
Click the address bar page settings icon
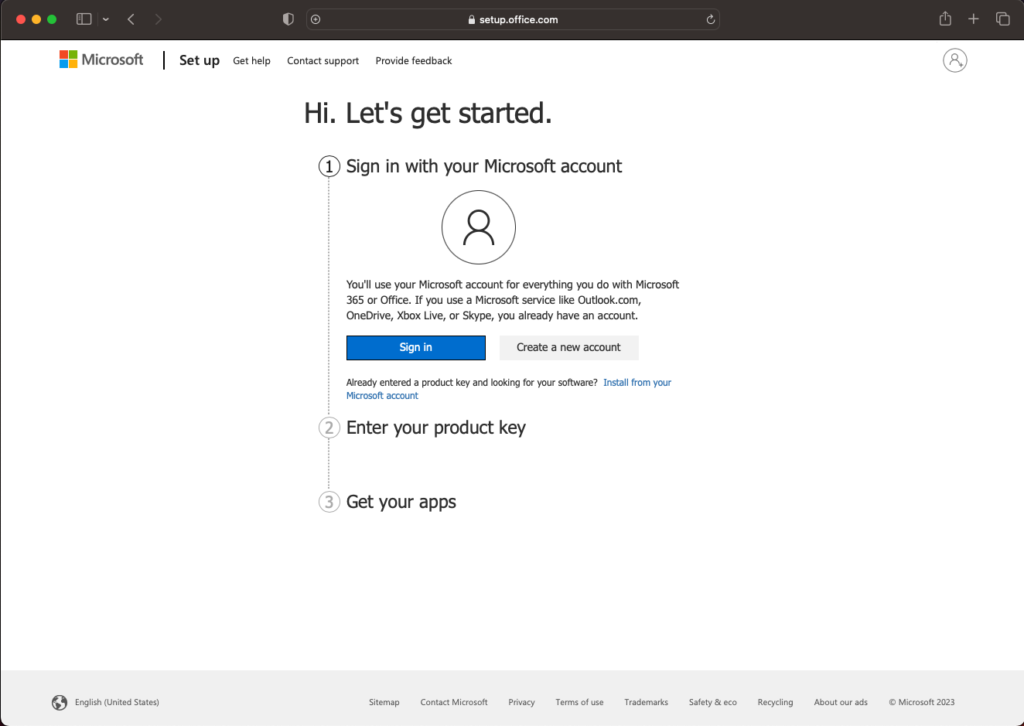tap(315, 19)
